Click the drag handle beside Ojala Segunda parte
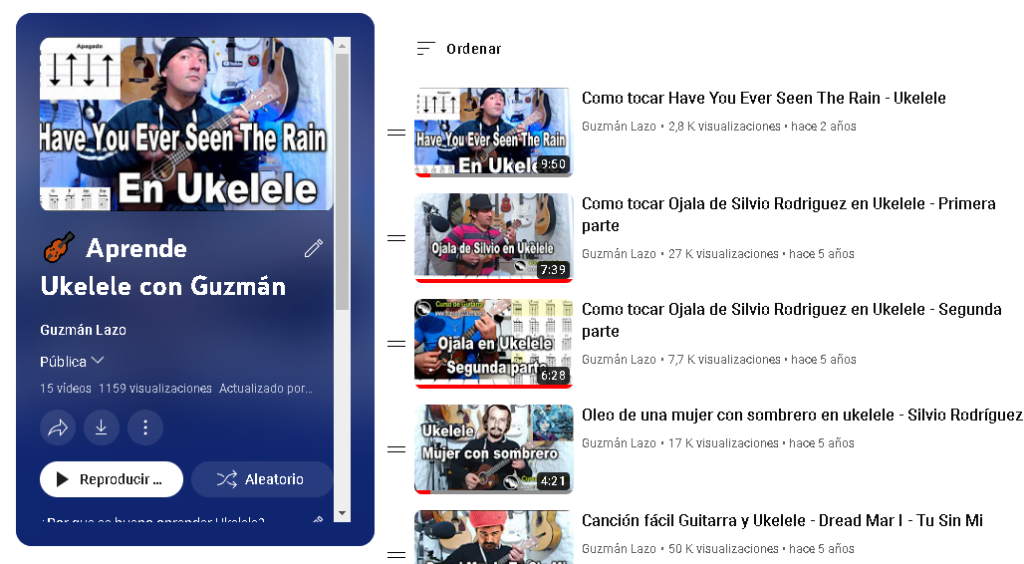The image size is (1024, 564). pos(396,344)
